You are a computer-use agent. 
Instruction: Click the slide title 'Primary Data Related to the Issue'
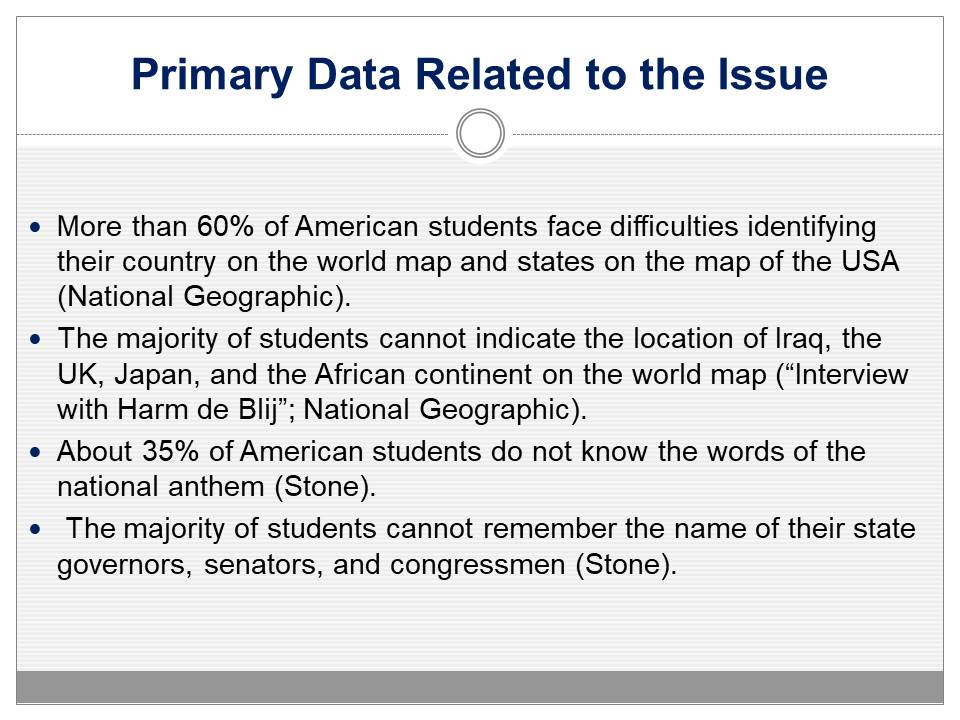pyautogui.click(x=479, y=76)
